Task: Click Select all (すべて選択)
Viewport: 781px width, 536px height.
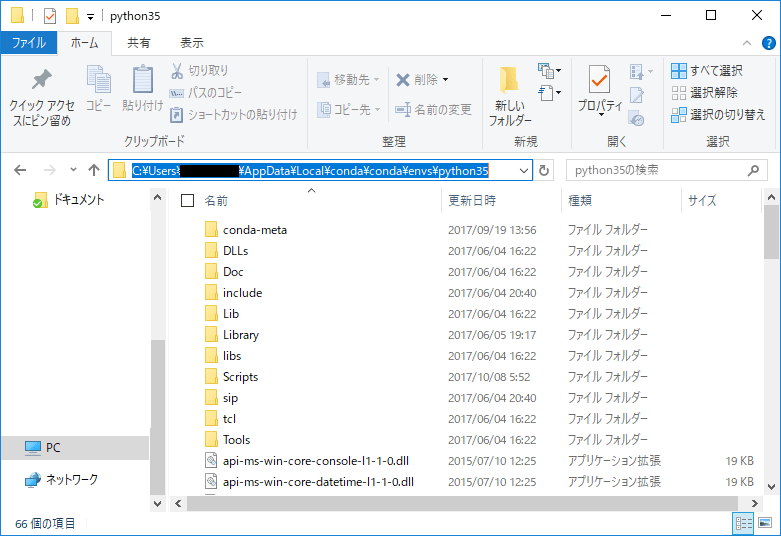Action: click(x=707, y=71)
